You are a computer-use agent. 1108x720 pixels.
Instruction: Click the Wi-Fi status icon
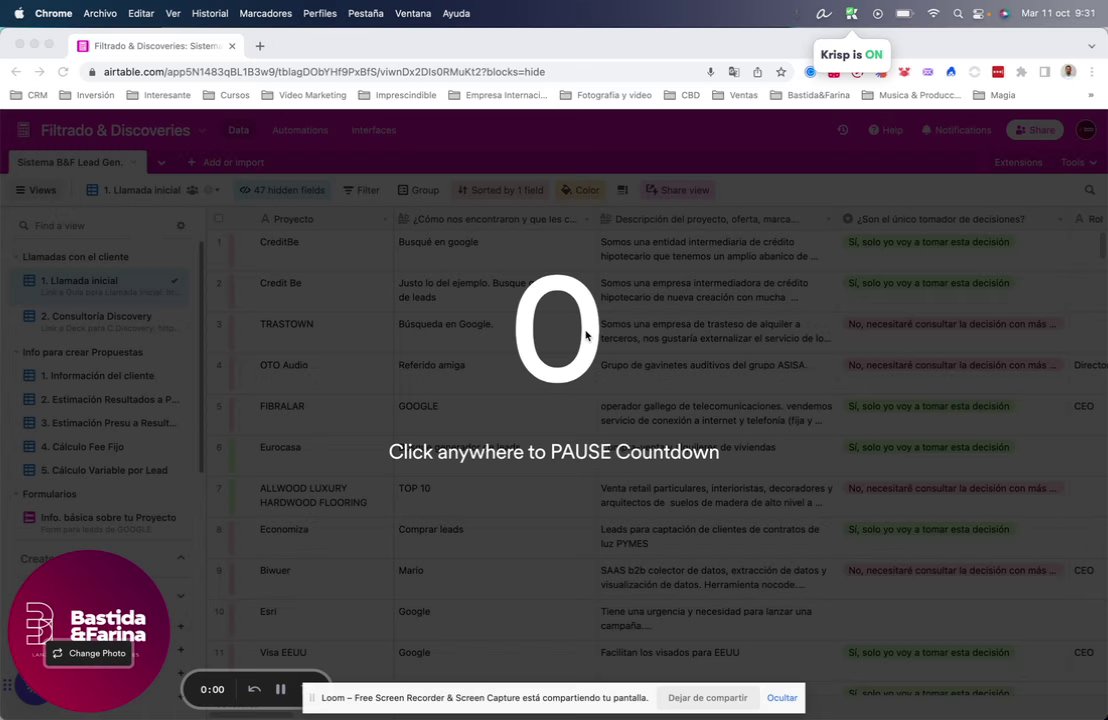(933, 13)
